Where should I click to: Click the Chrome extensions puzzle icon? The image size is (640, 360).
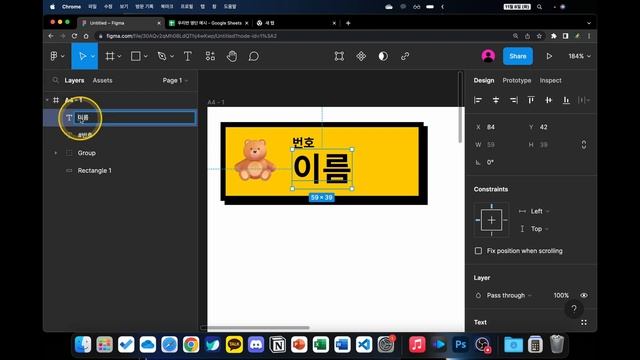click(553, 36)
